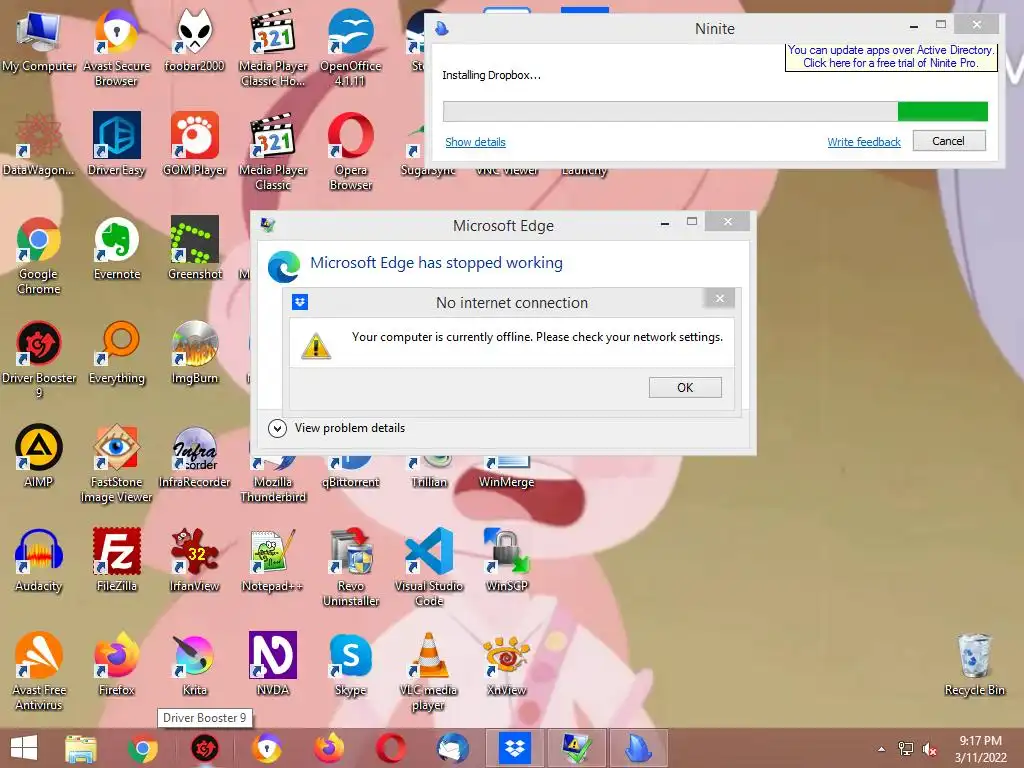Image resolution: width=1024 pixels, height=768 pixels.
Task: Select the Krita desktop icon
Action: tap(194, 664)
